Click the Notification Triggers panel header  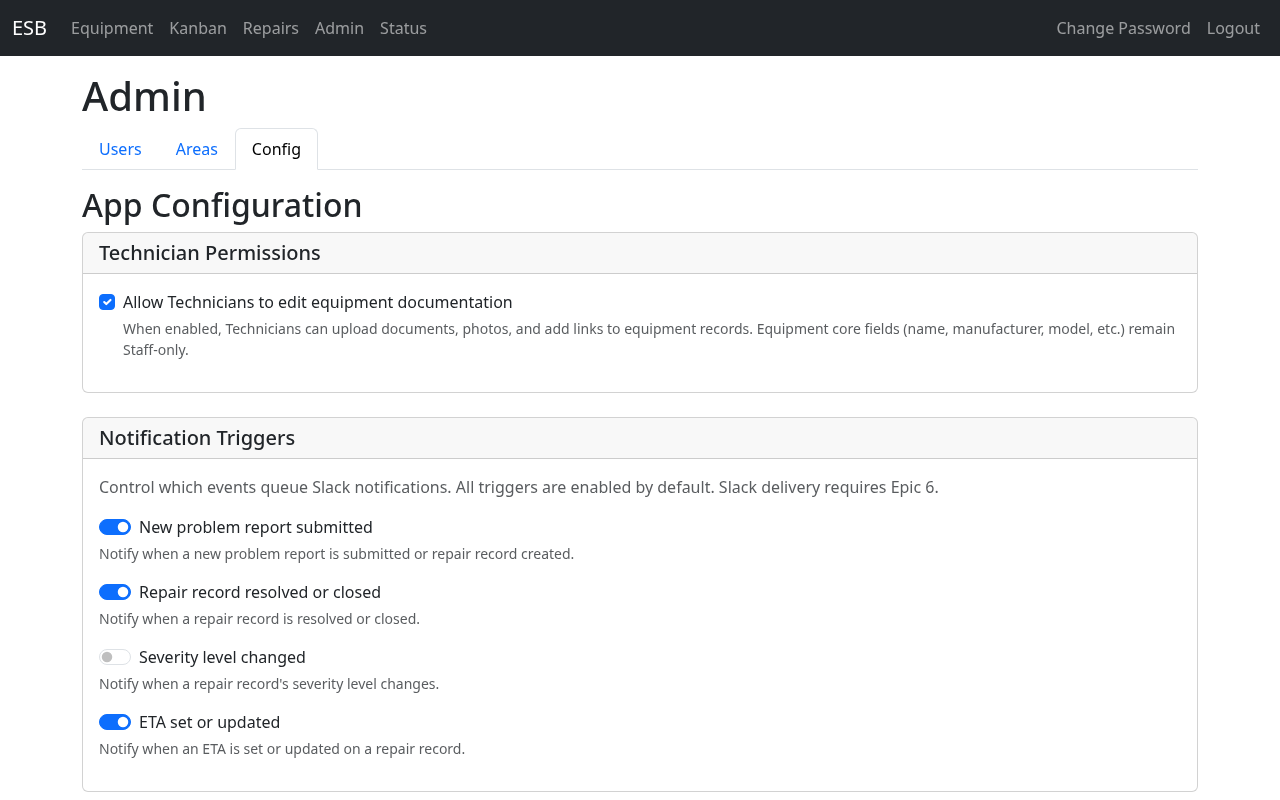pyautogui.click(x=196, y=438)
